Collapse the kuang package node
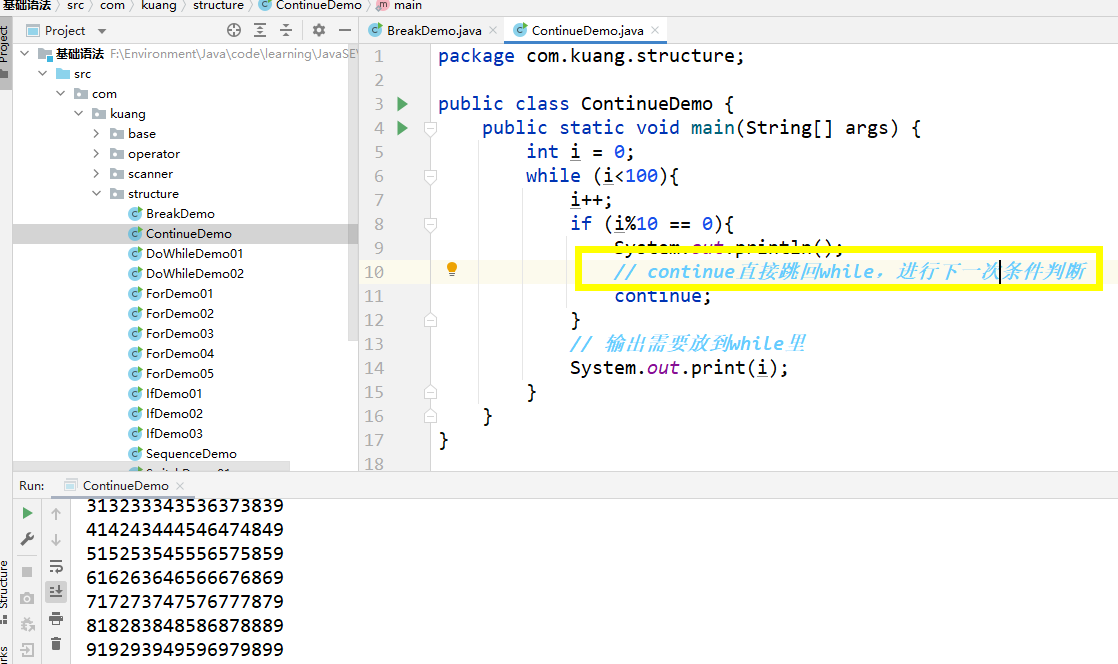 click(x=78, y=113)
